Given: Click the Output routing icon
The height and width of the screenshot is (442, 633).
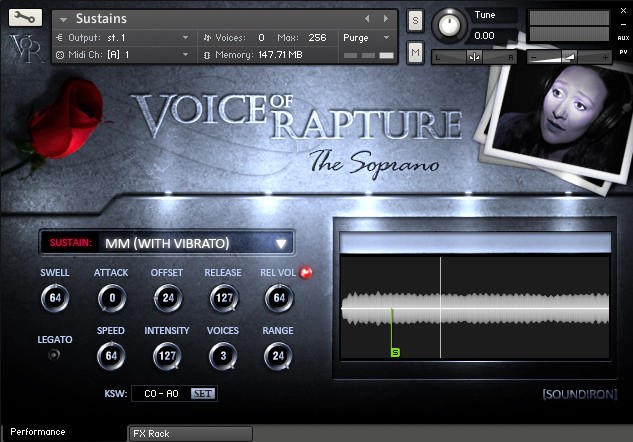Looking at the screenshot, I should tap(59, 38).
